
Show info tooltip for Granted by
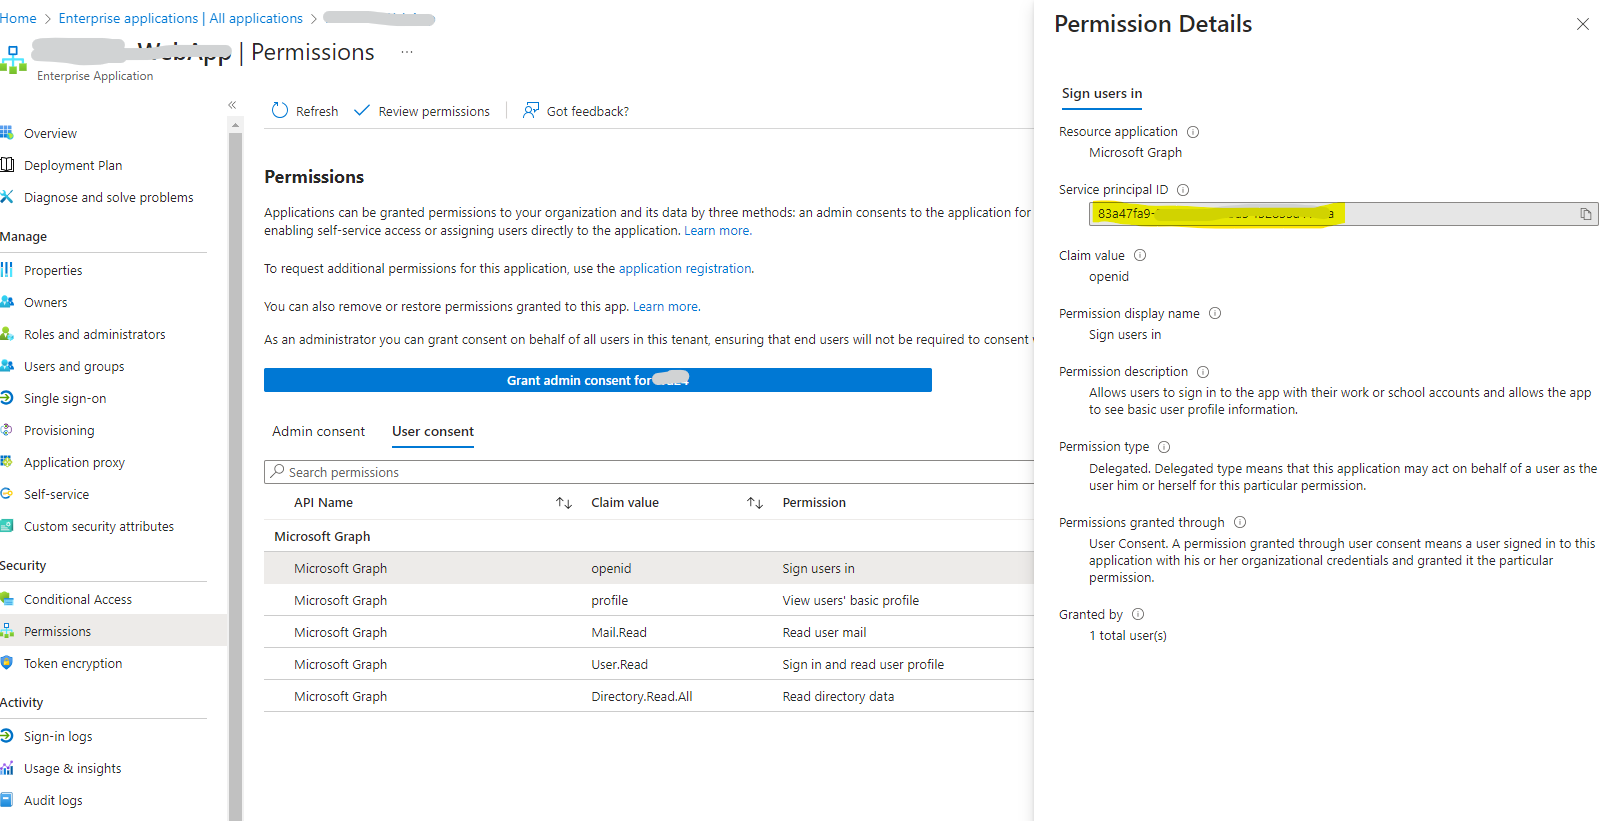[x=1138, y=614]
